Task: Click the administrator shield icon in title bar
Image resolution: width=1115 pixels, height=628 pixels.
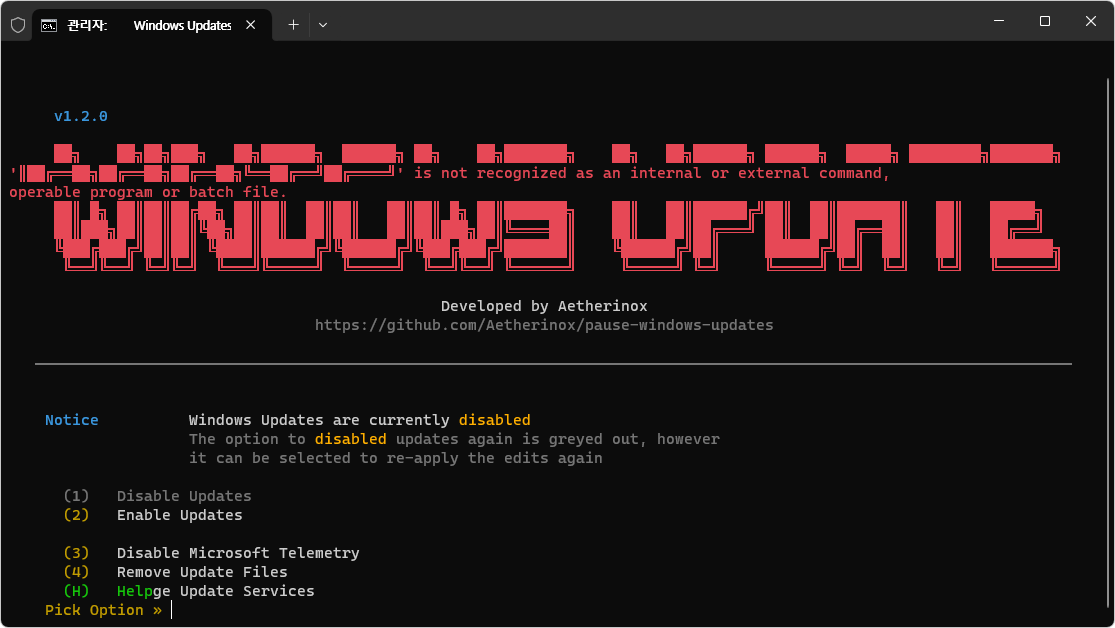Action: (18, 25)
